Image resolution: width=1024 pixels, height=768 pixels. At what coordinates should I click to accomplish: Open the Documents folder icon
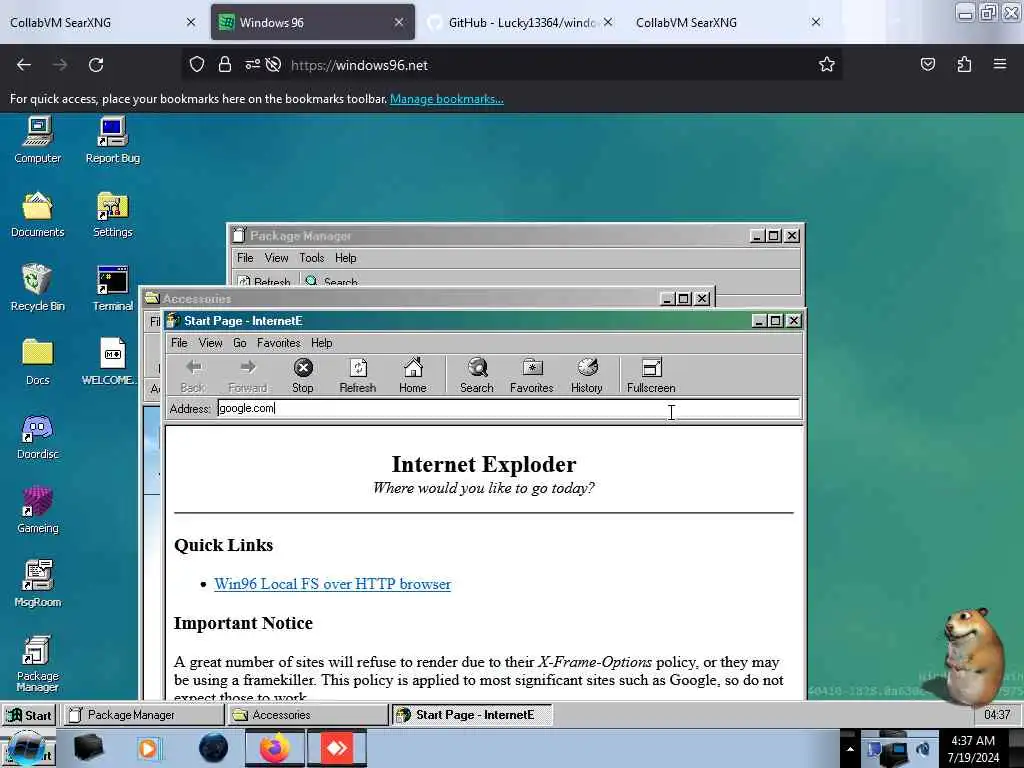[x=37, y=214]
